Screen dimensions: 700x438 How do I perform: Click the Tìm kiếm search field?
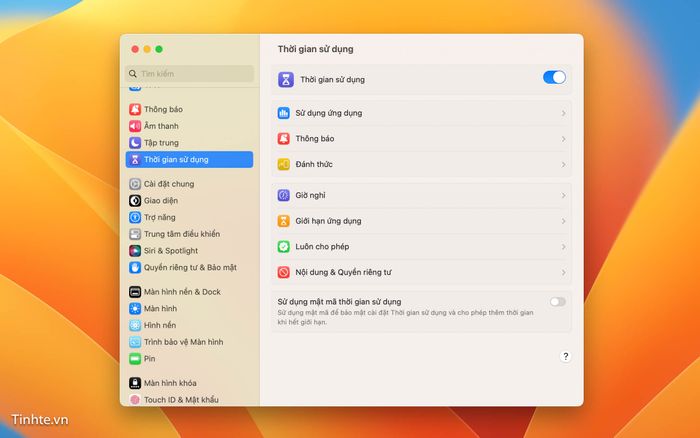(190, 74)
